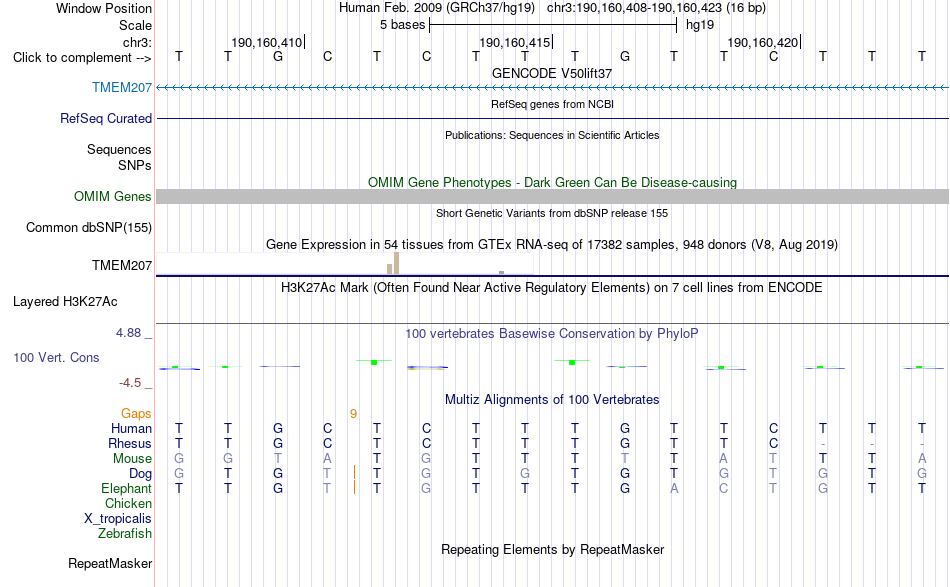Click the 190,160,410 ruler position
The width and height of the screenshot is (950, 587).
tap(267, 42)
